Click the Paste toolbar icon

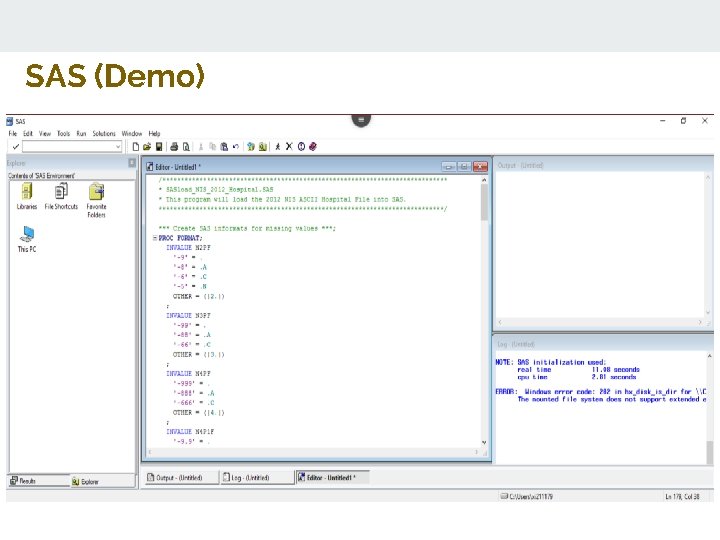tap(224, 147)
